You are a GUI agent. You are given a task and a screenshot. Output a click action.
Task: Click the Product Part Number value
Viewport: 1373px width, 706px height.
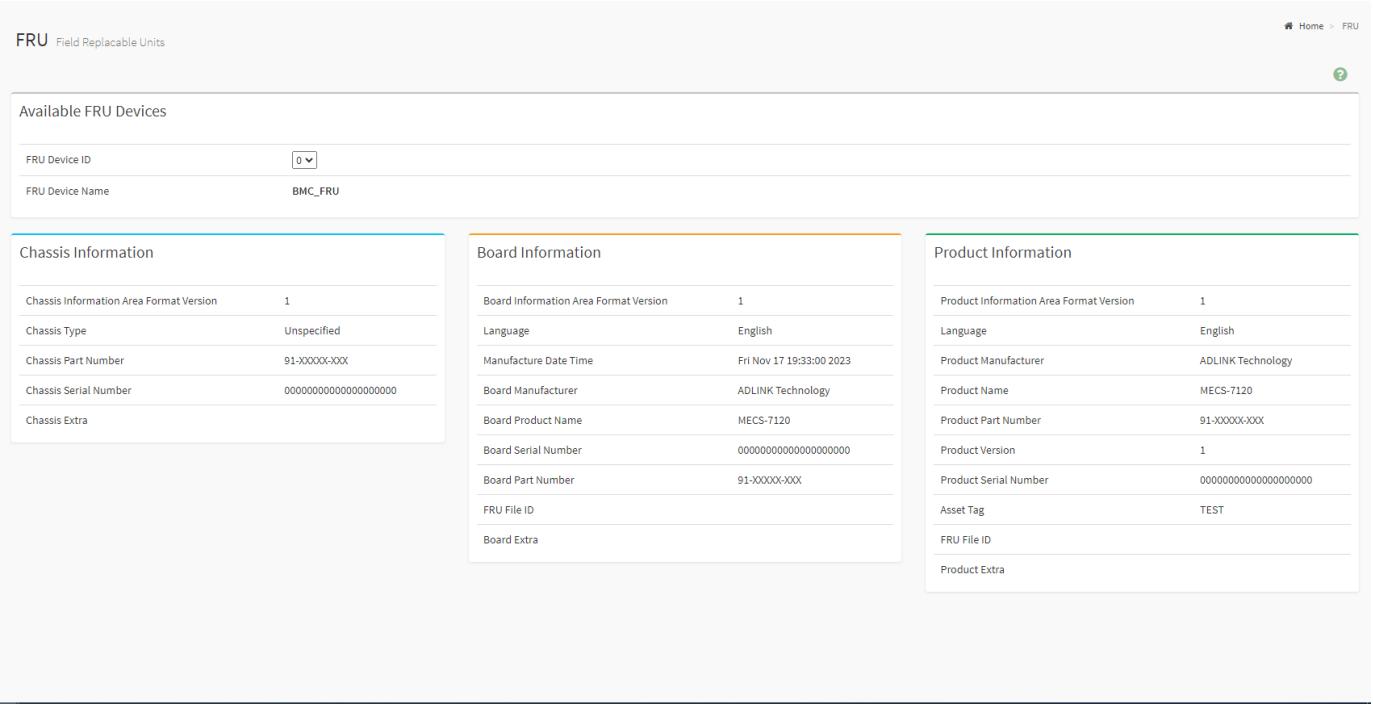[1232, 420]
